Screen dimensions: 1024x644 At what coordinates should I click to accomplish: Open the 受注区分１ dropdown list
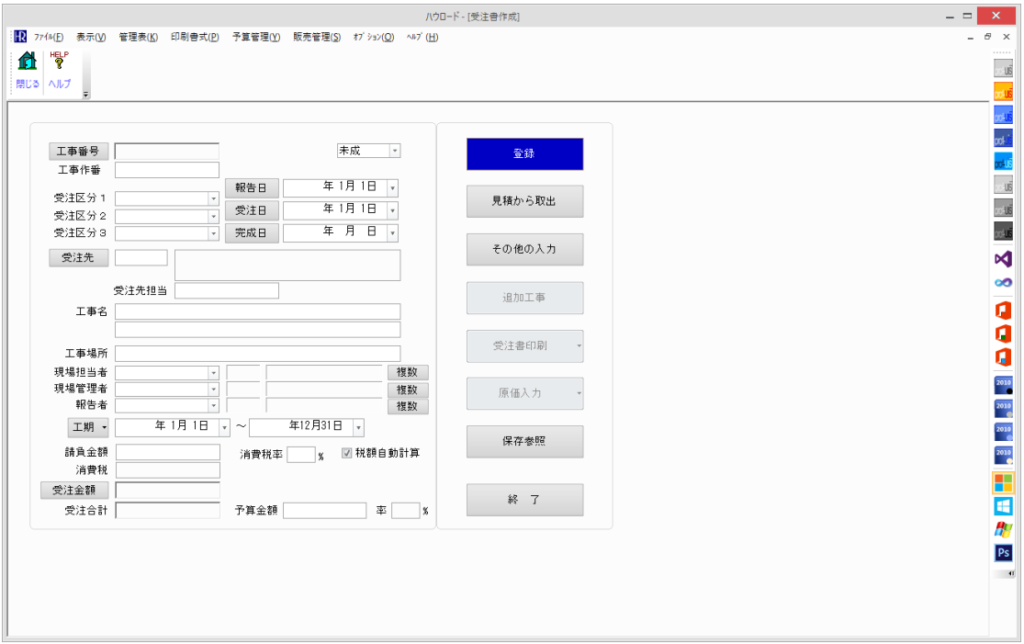(213, 199)
